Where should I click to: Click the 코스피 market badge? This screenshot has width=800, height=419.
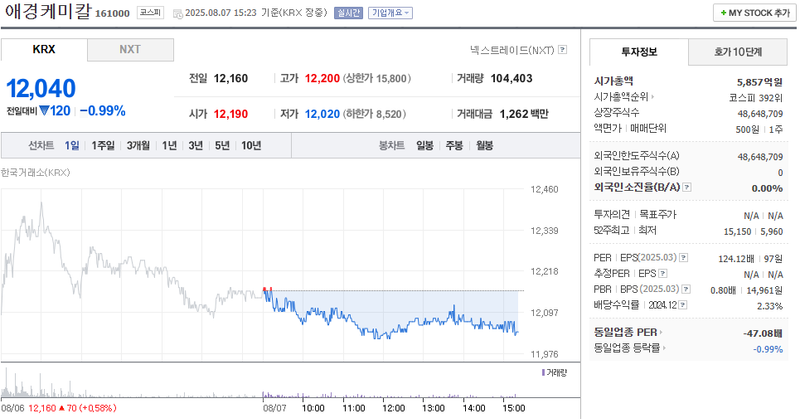coord(151,12)
